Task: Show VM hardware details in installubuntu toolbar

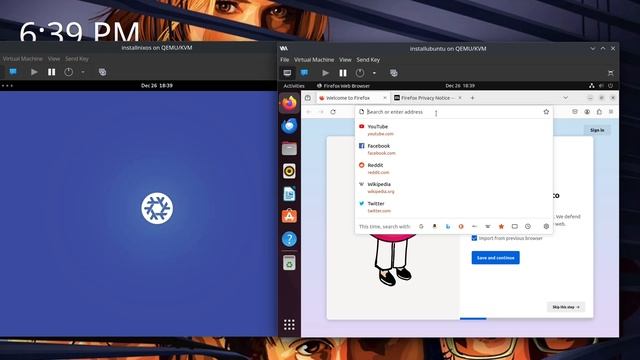Action: tap(304, 73)
